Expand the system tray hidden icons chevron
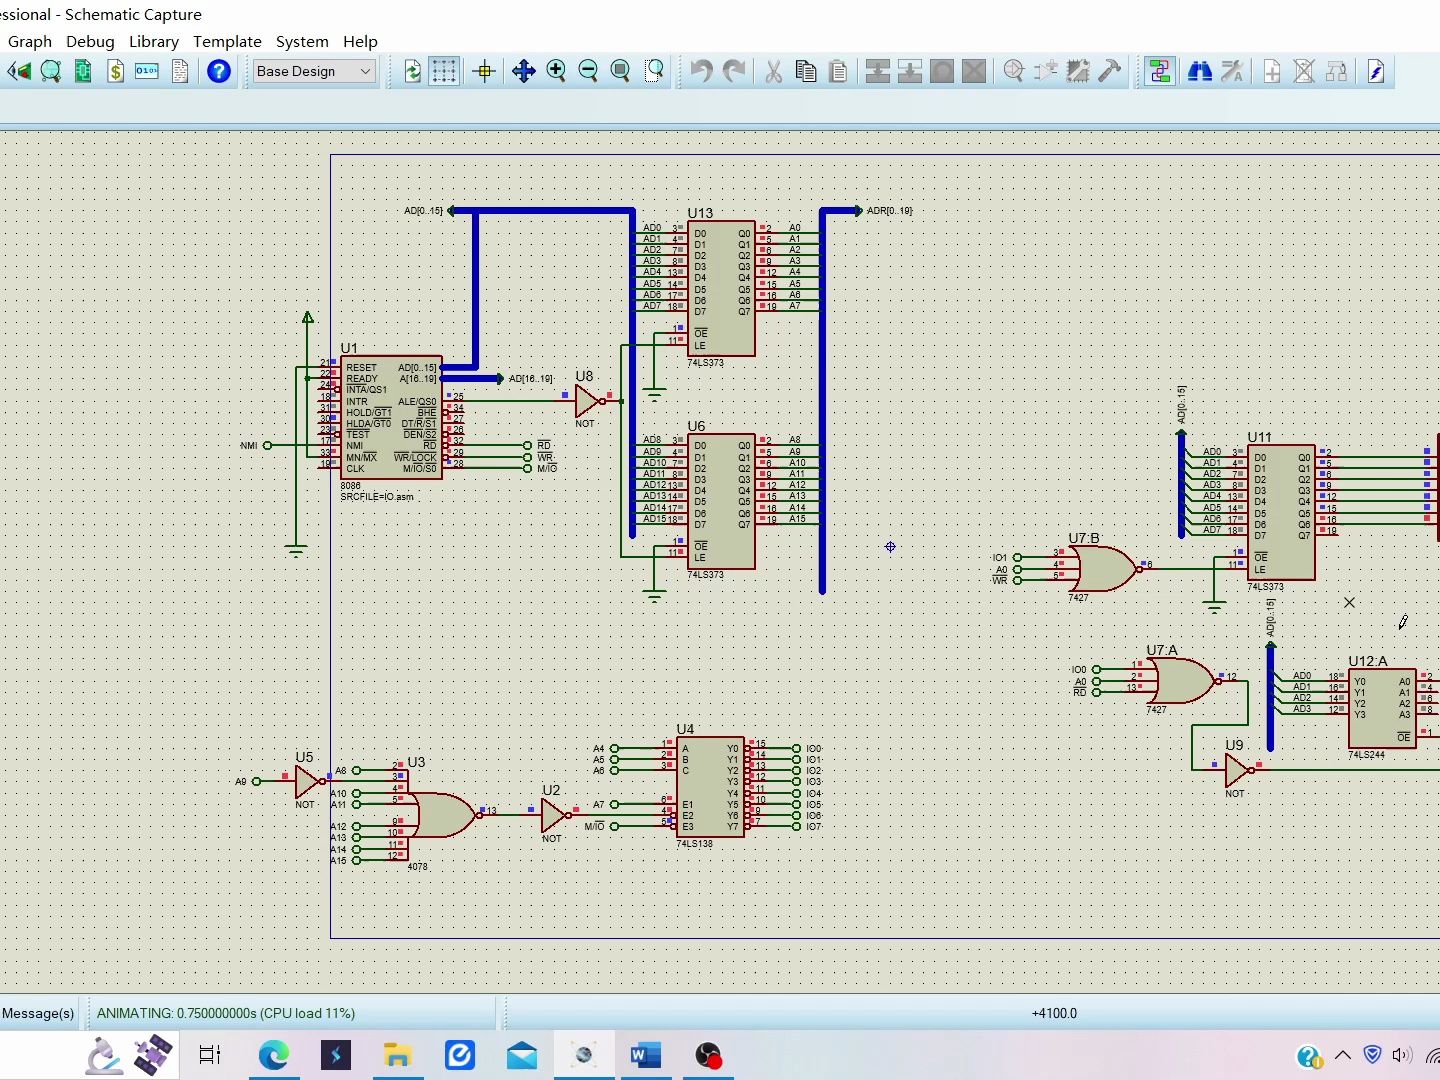 click(x=1342, y=1055)
